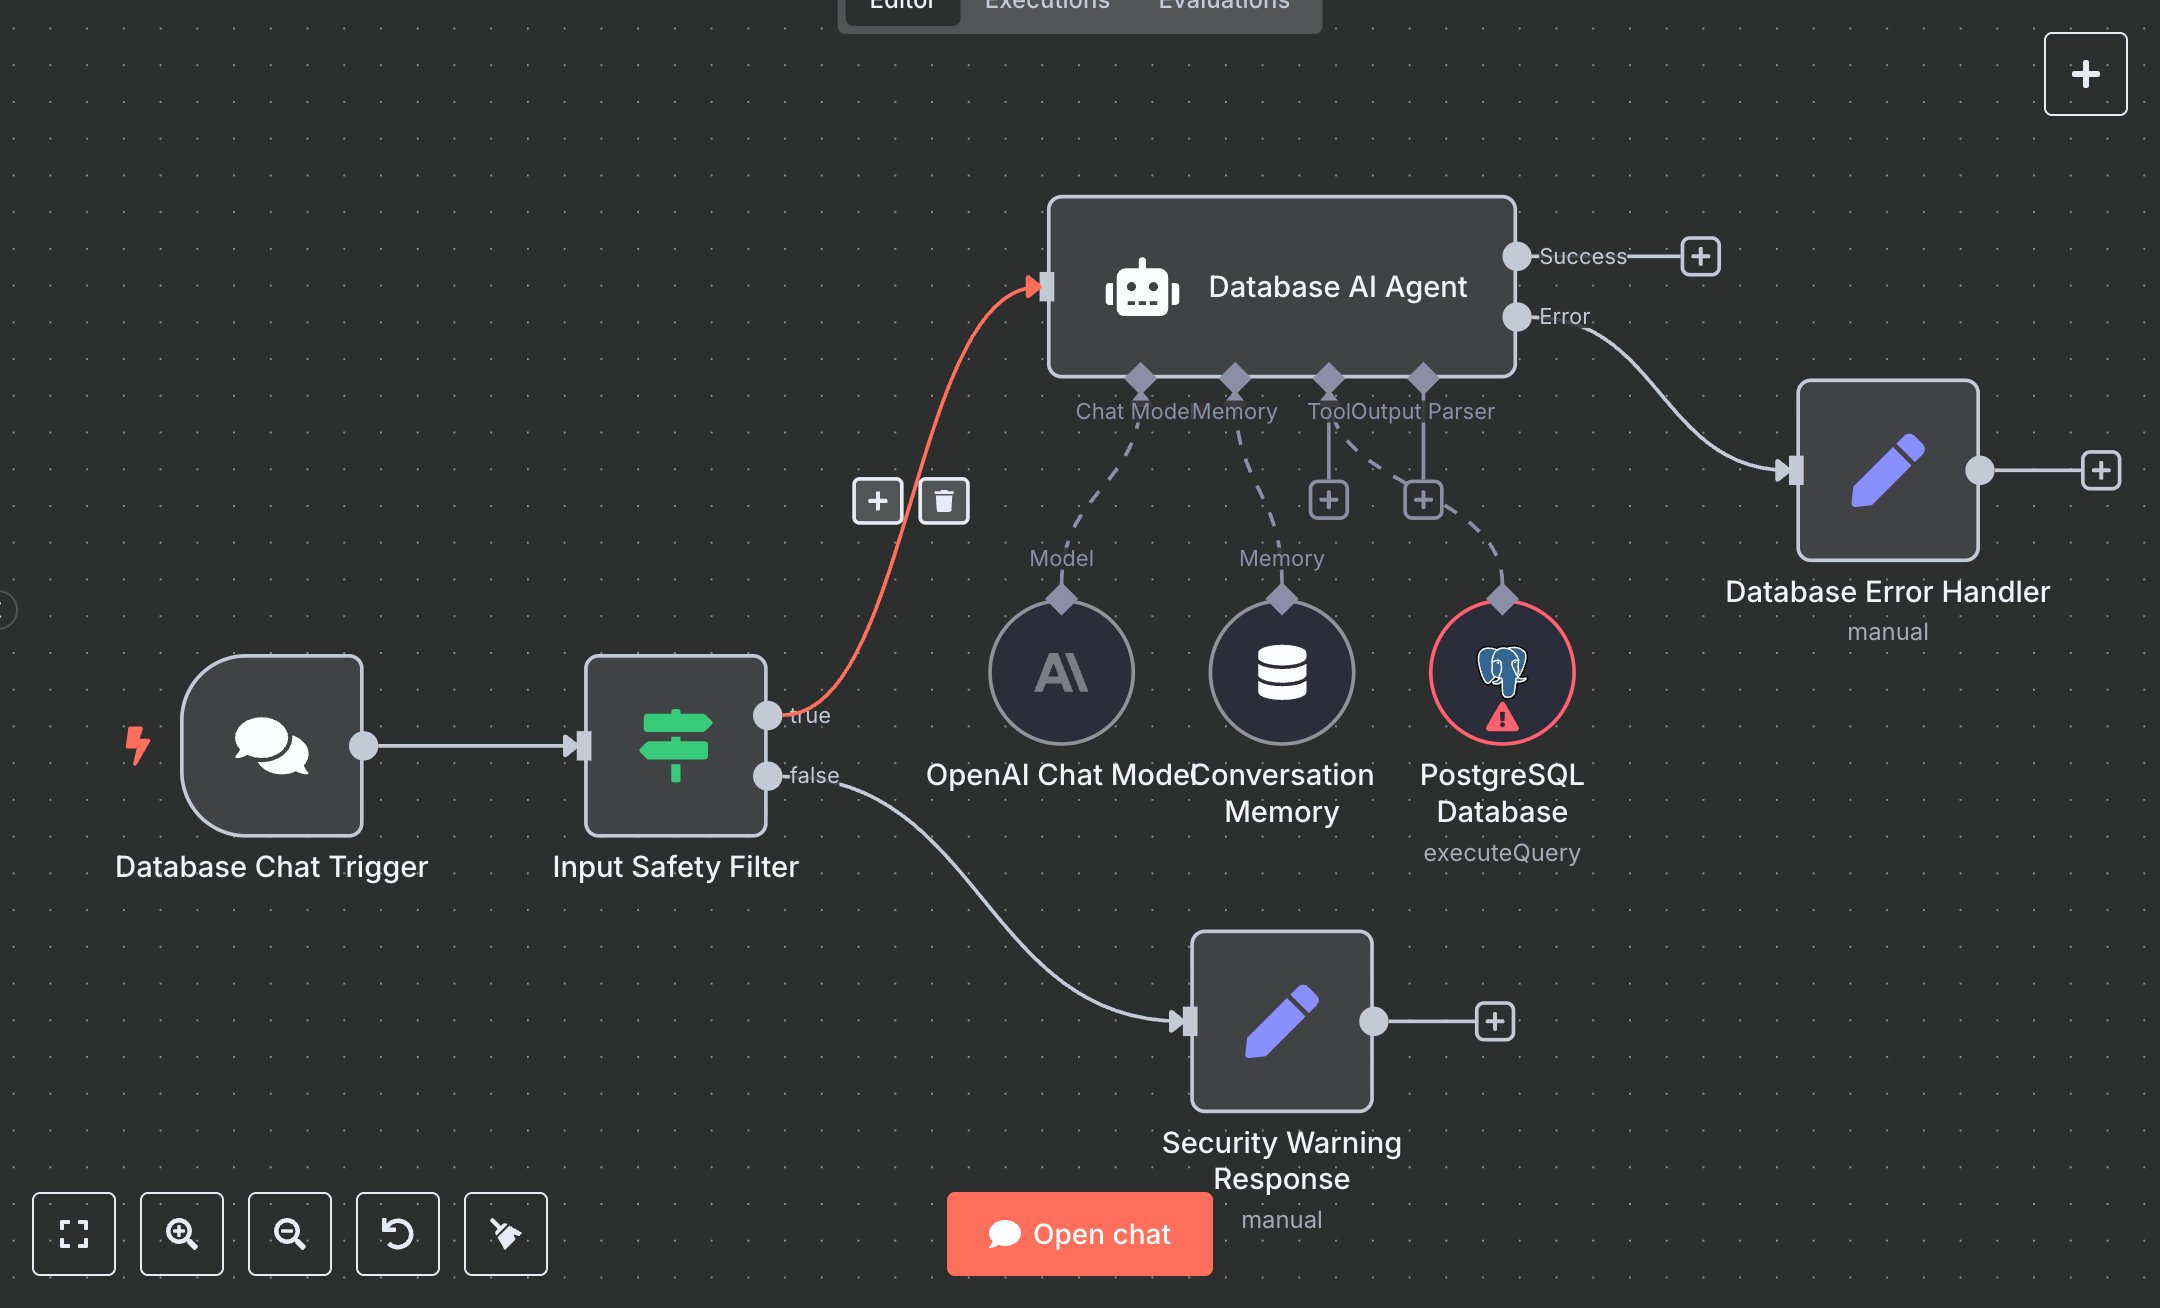Viewport: 2160px width, 1308px height.
Task: Add a node after Security Warning Response
Action: (1494, 1020)
